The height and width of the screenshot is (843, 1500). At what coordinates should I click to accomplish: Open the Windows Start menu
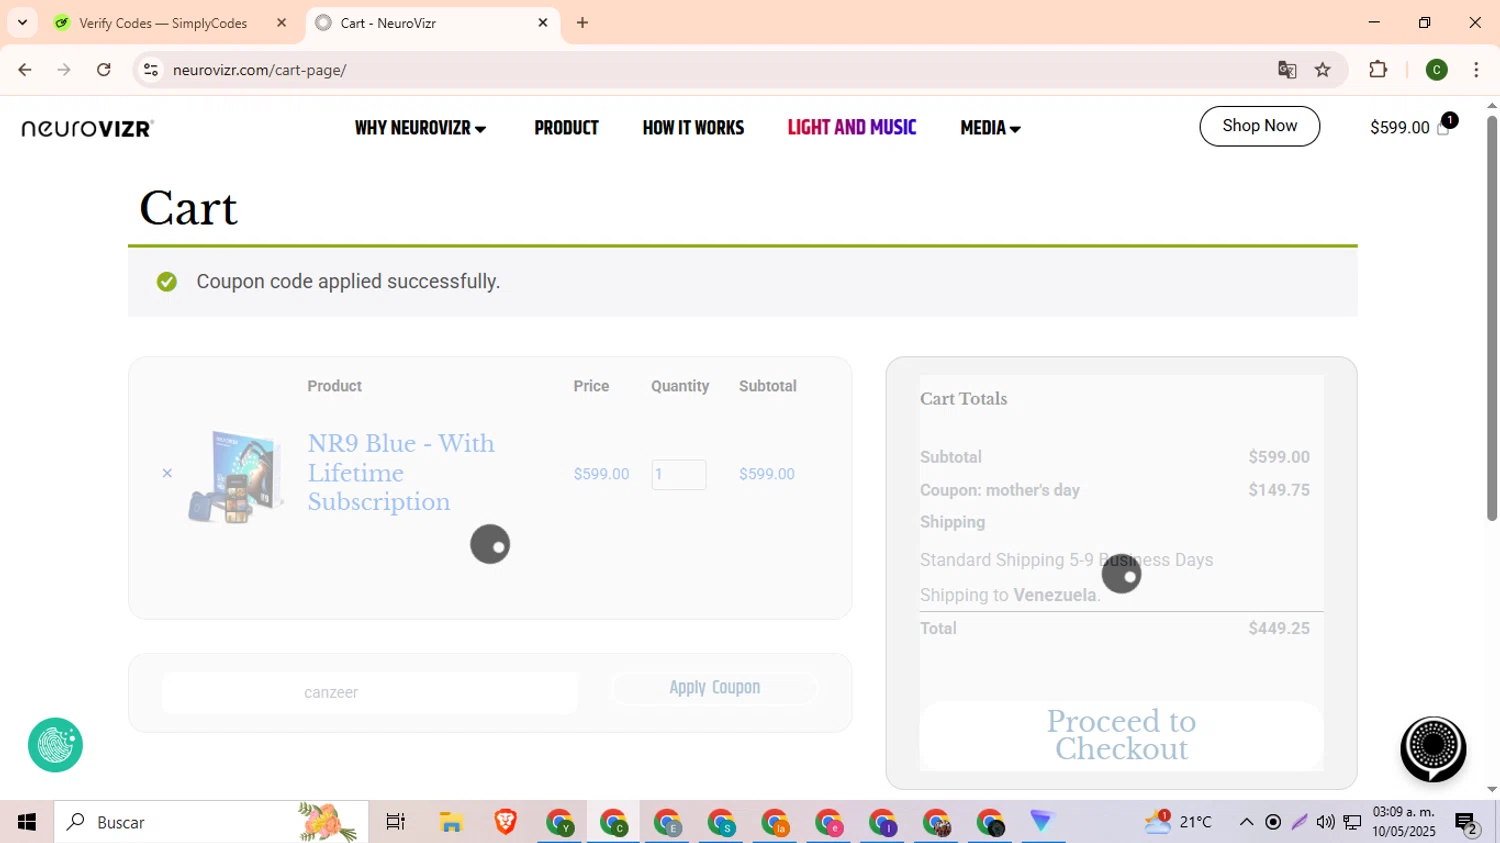[x=27, y=822]
